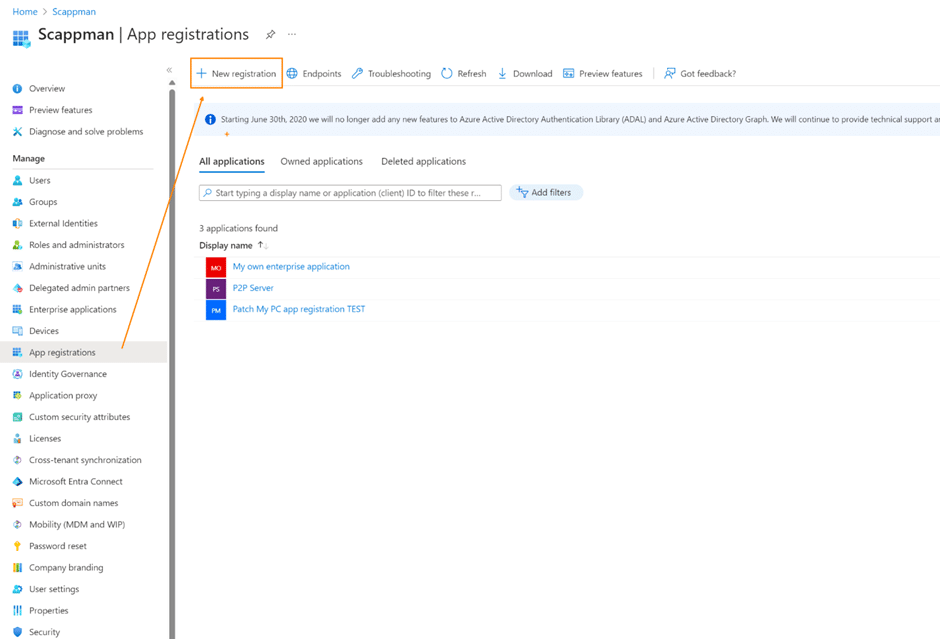The image size is (940, 639).
Task: Switch to Deleted applications tab
Action: tap(423, 161)
